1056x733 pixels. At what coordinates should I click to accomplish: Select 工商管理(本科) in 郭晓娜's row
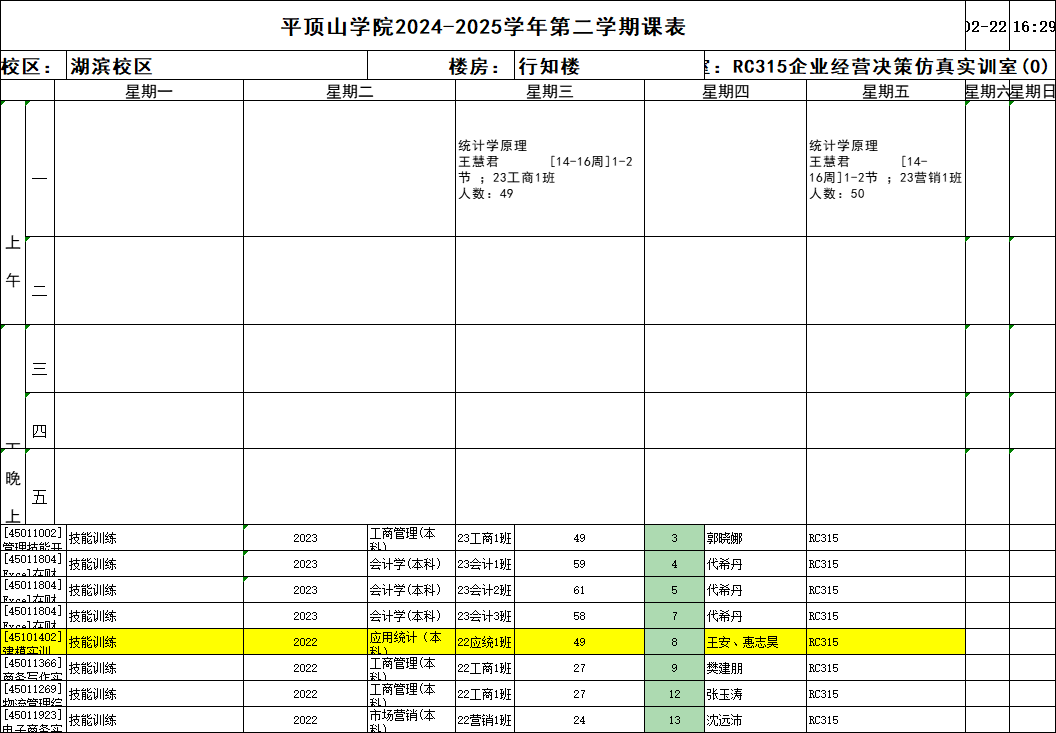click(x=411, y=538)
